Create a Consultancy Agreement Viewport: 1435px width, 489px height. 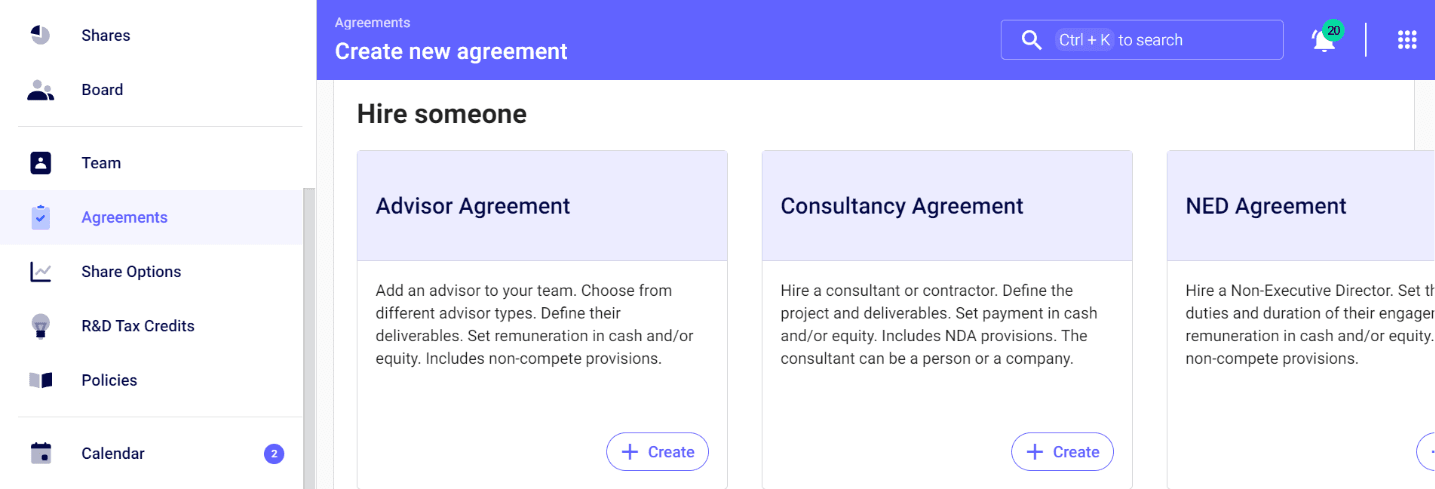pos(1062,452)
